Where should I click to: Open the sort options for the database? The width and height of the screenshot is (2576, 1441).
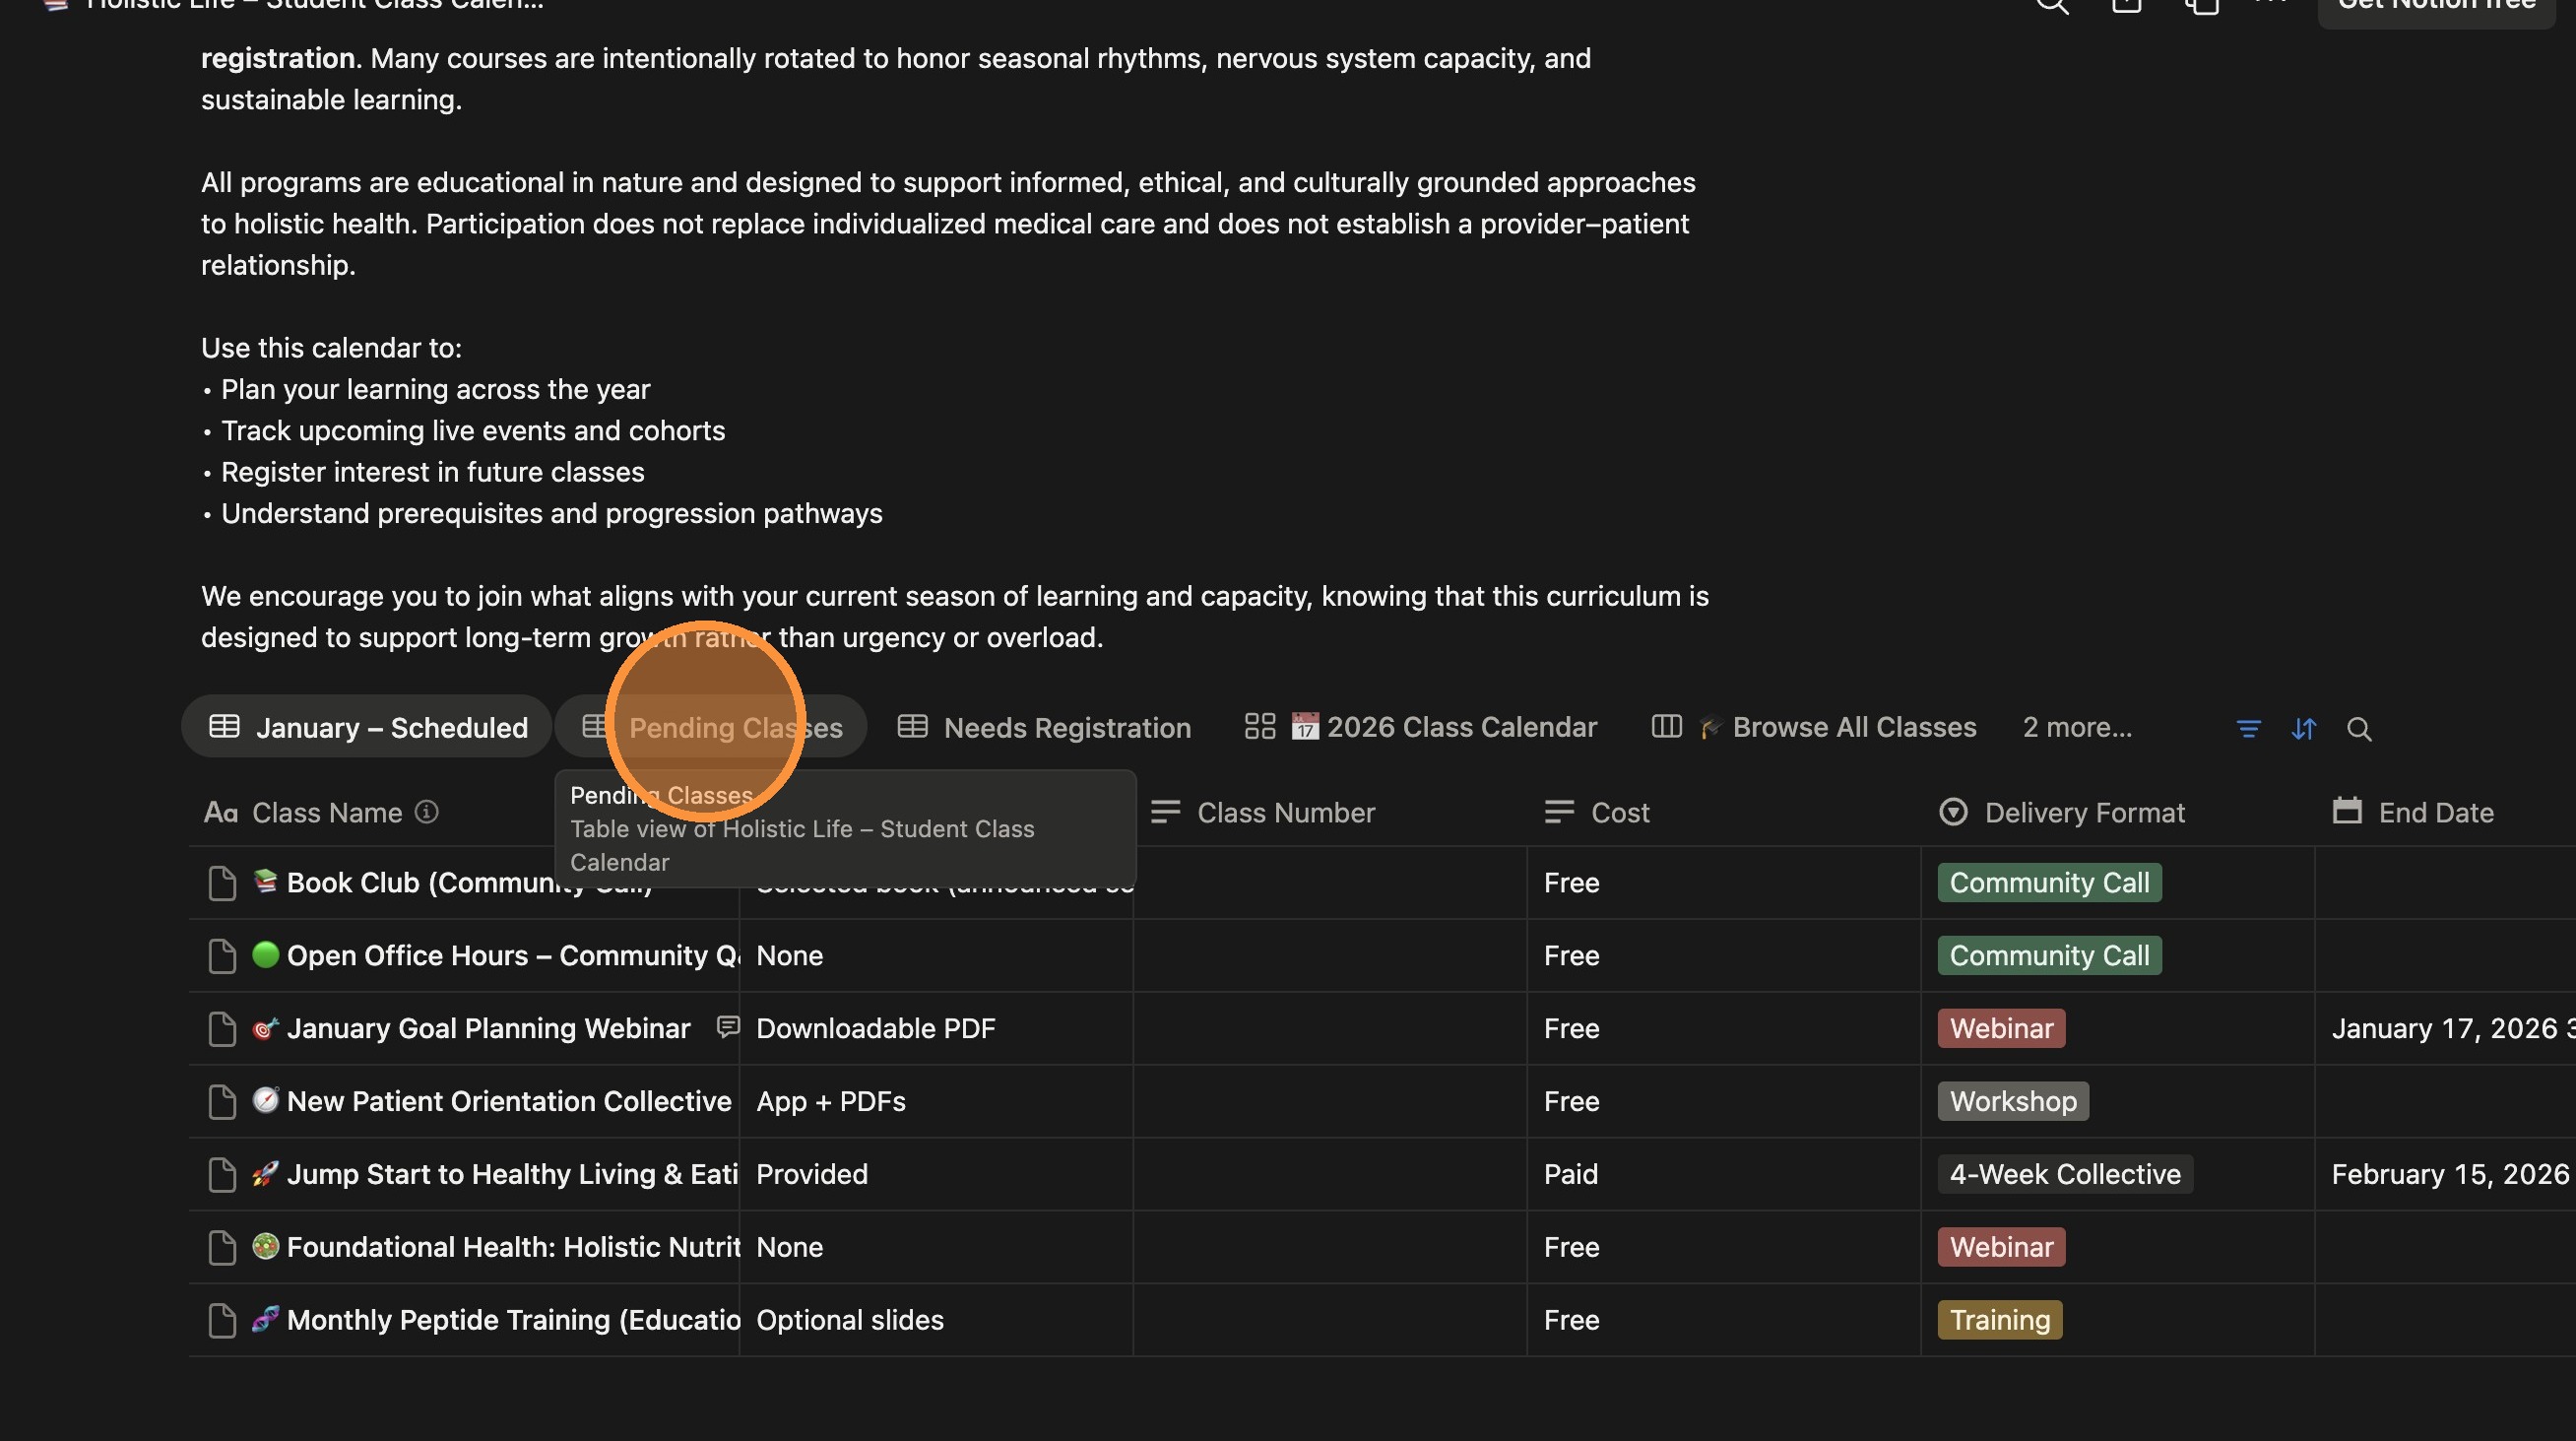click(x=2304, y=728)
